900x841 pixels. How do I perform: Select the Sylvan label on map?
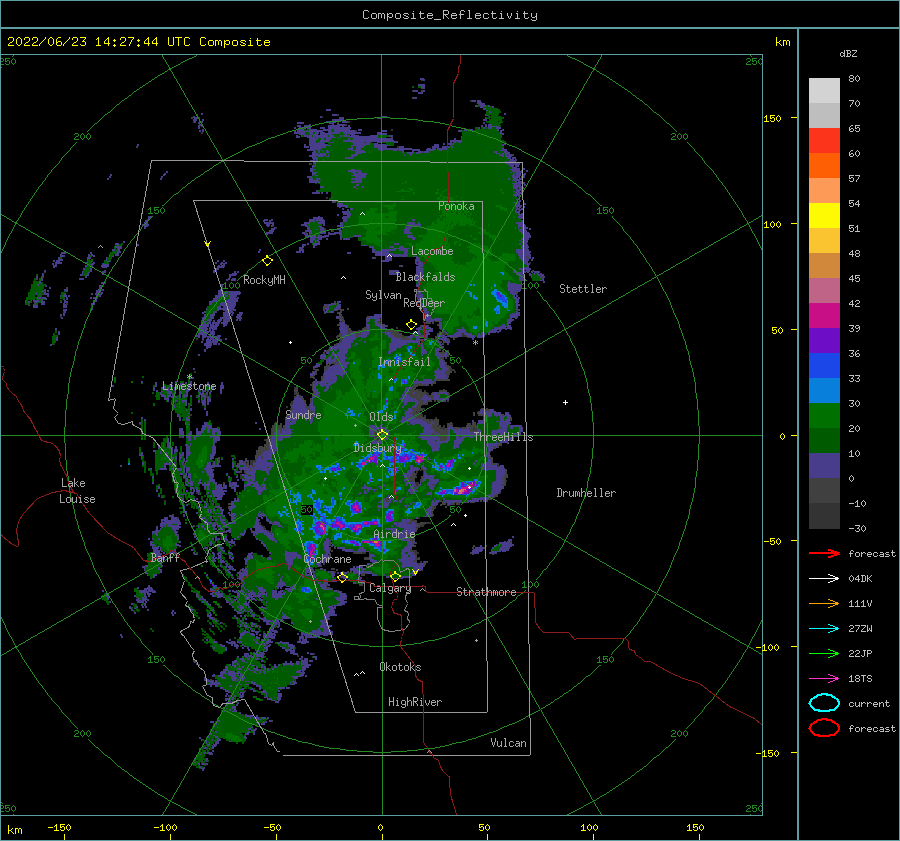[x=383, y=295]
